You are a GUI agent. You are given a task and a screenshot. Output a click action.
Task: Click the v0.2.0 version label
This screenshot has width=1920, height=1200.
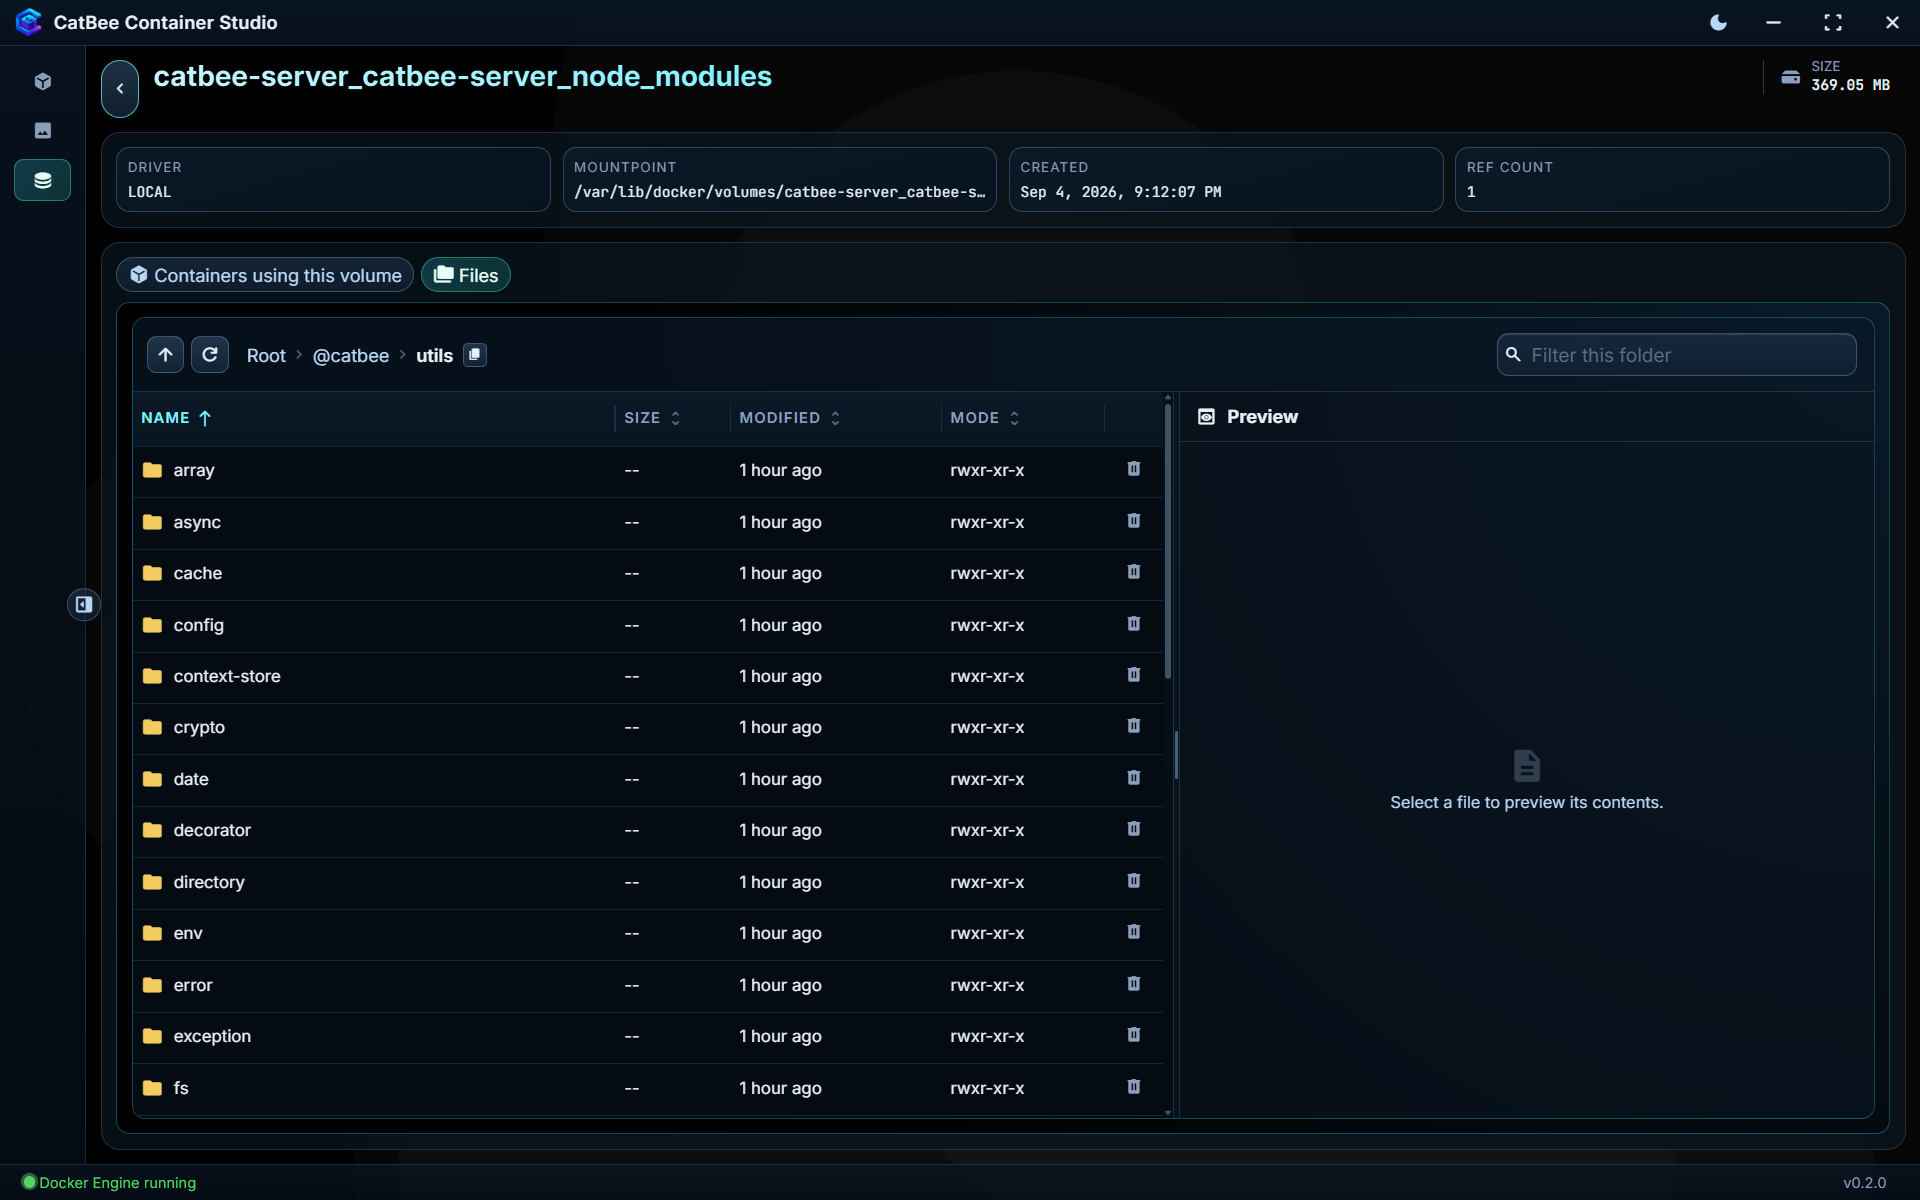click(x=1864, y=1182)
